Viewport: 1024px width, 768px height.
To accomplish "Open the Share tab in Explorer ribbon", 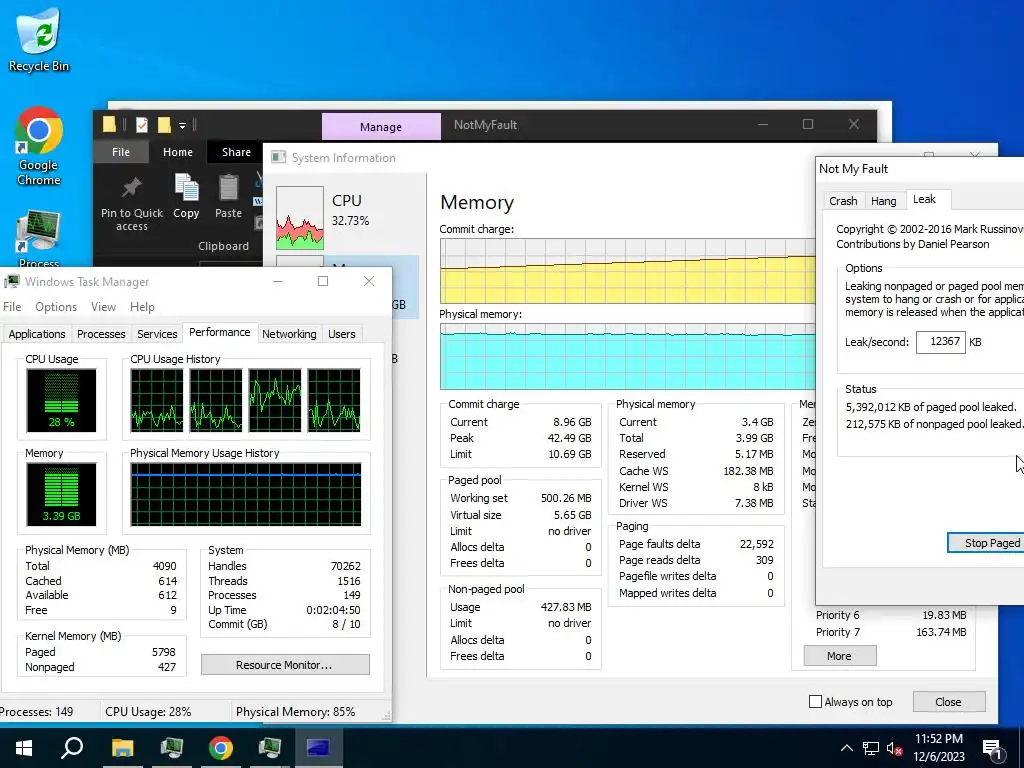I will tap(236, 152).
